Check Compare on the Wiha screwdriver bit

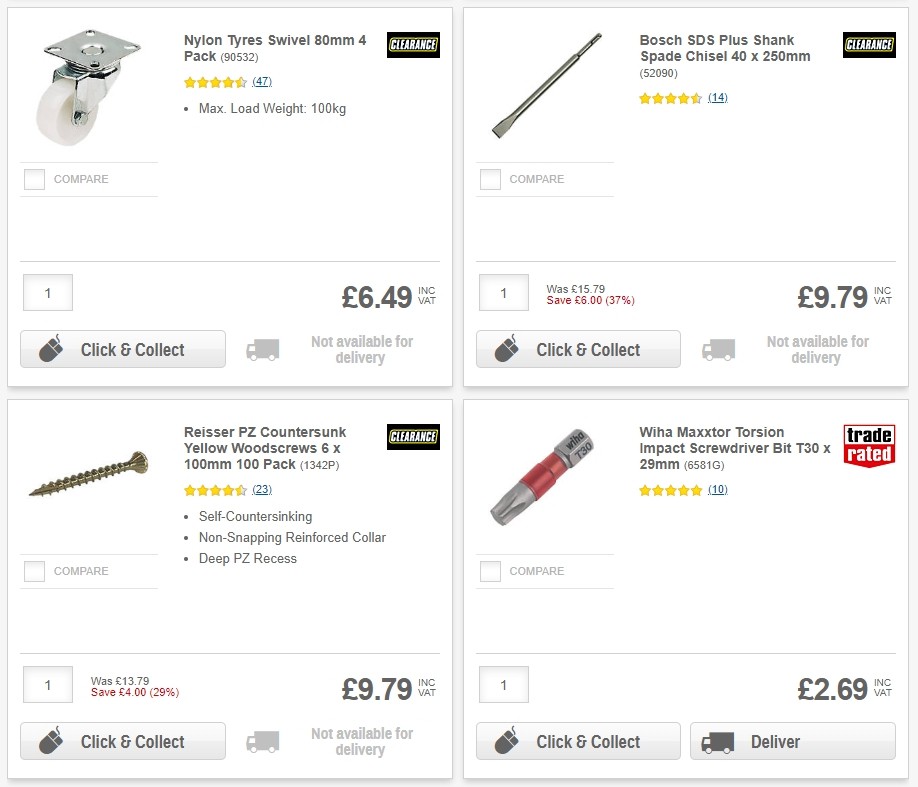pos(490,571)
